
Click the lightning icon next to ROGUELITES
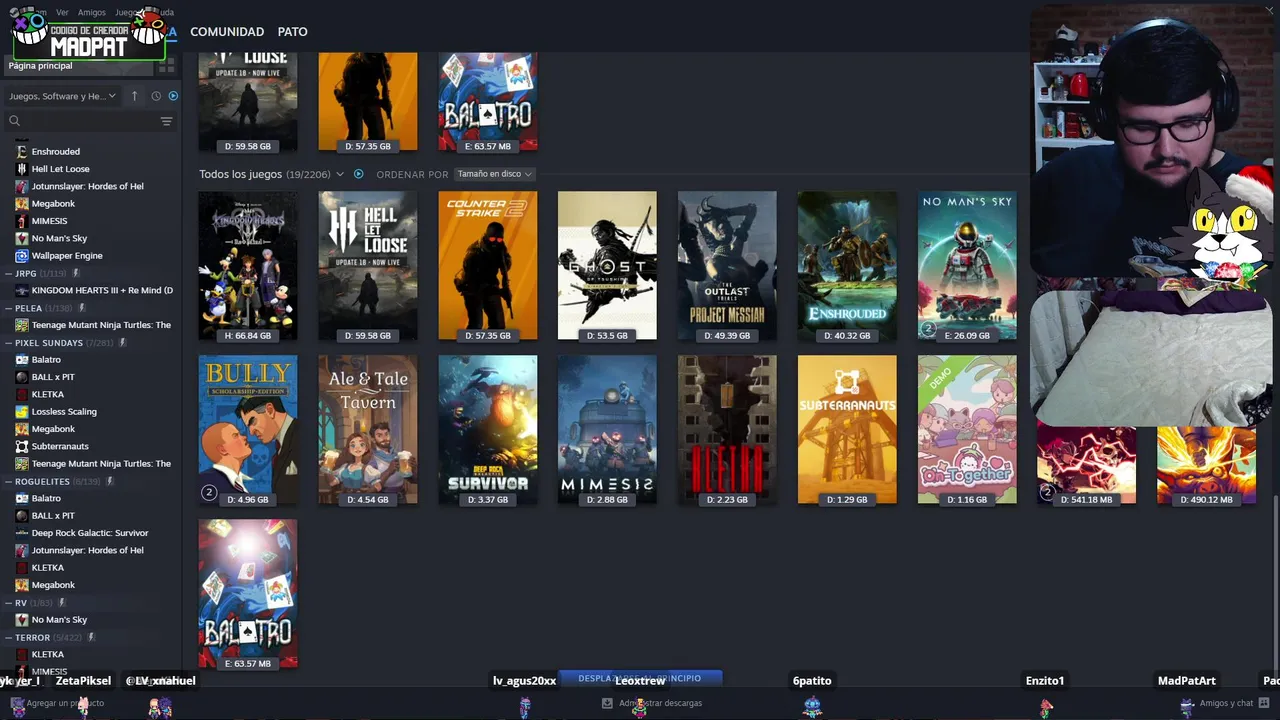coord(110,481)
